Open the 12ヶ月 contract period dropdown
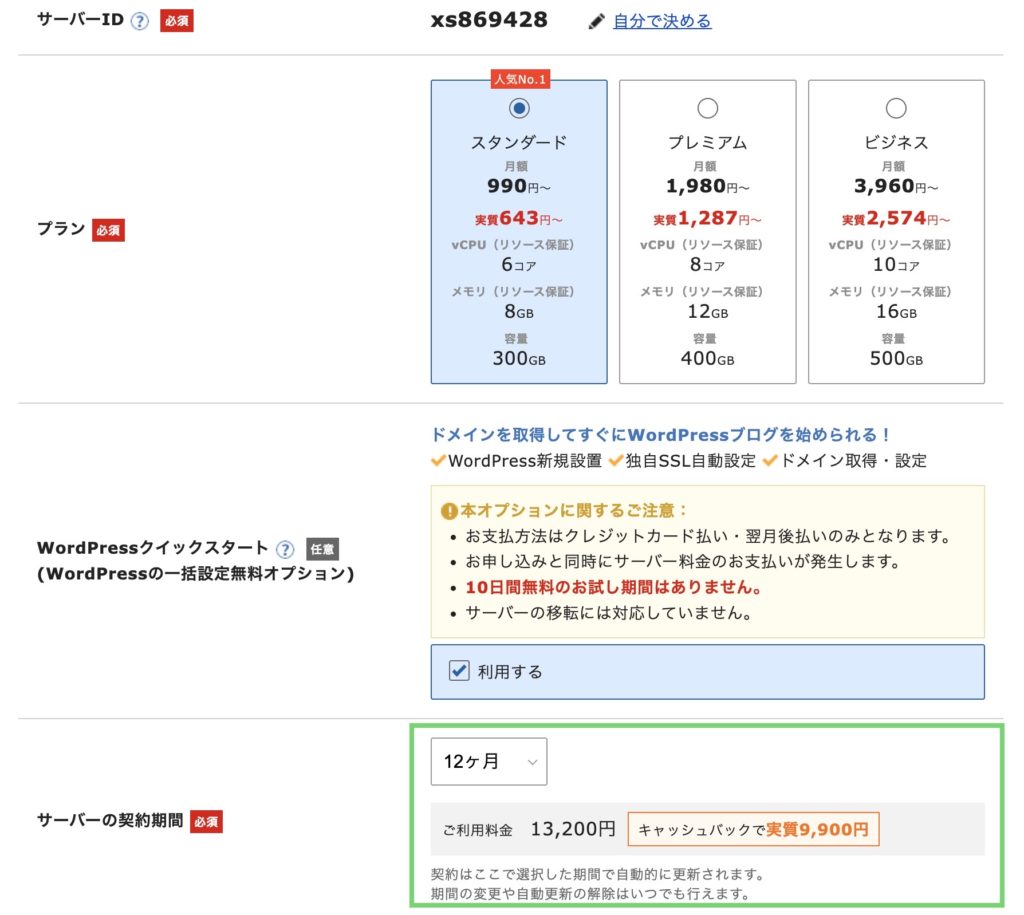 [x=489, y=762]
